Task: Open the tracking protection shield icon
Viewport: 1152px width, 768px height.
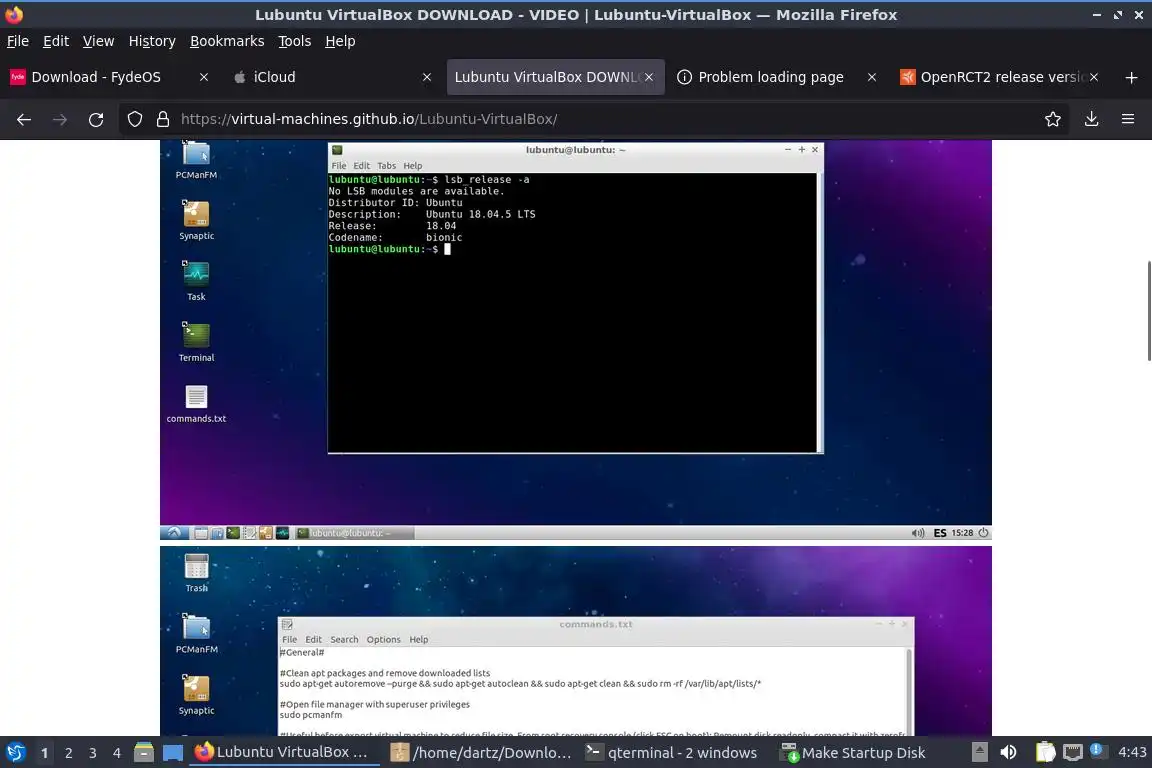Action: tap(134, 119)
